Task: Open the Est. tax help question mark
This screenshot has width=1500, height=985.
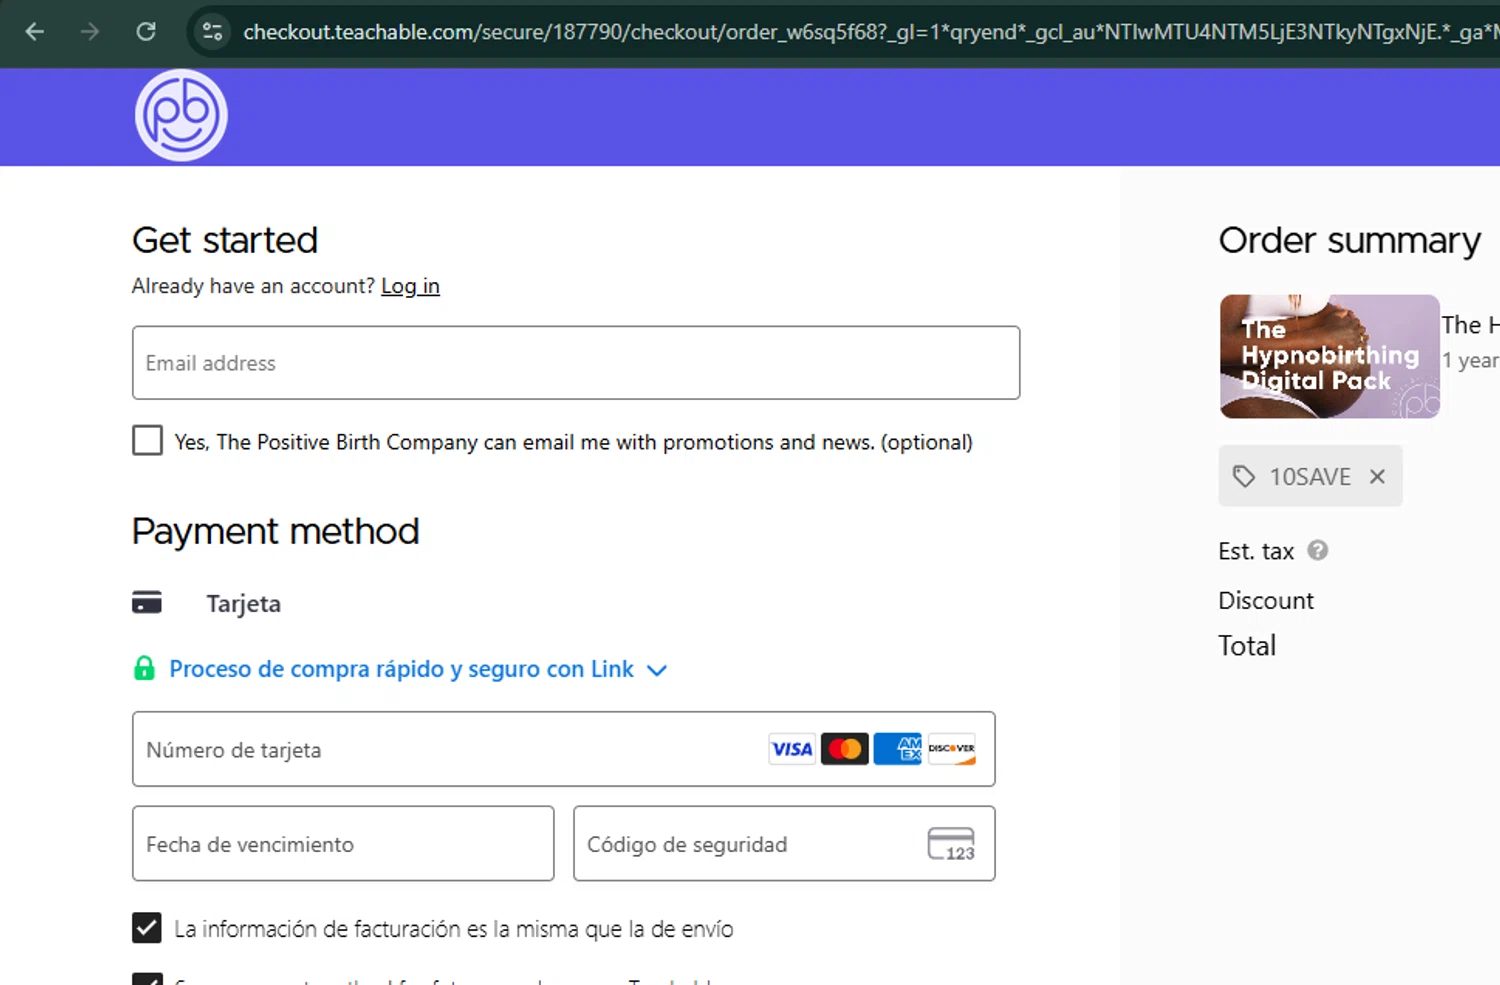Action: pyautogui.click(x=1318, y=550)
